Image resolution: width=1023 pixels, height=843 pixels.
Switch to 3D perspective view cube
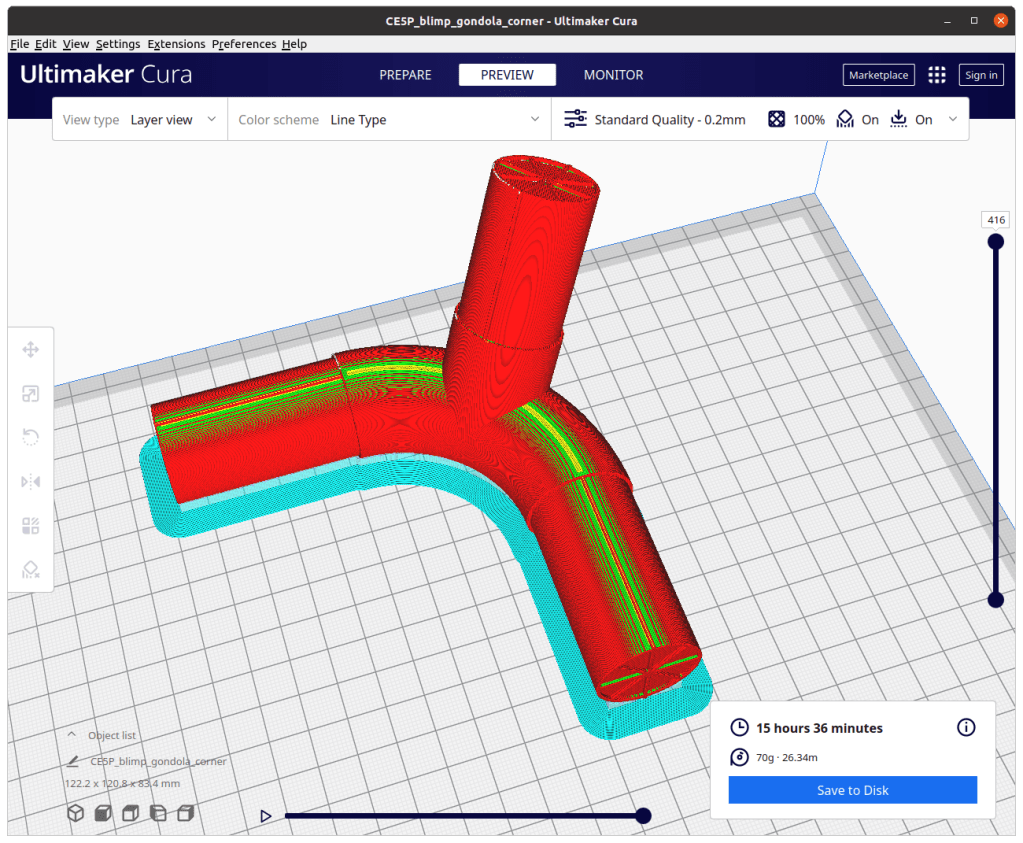76,814
